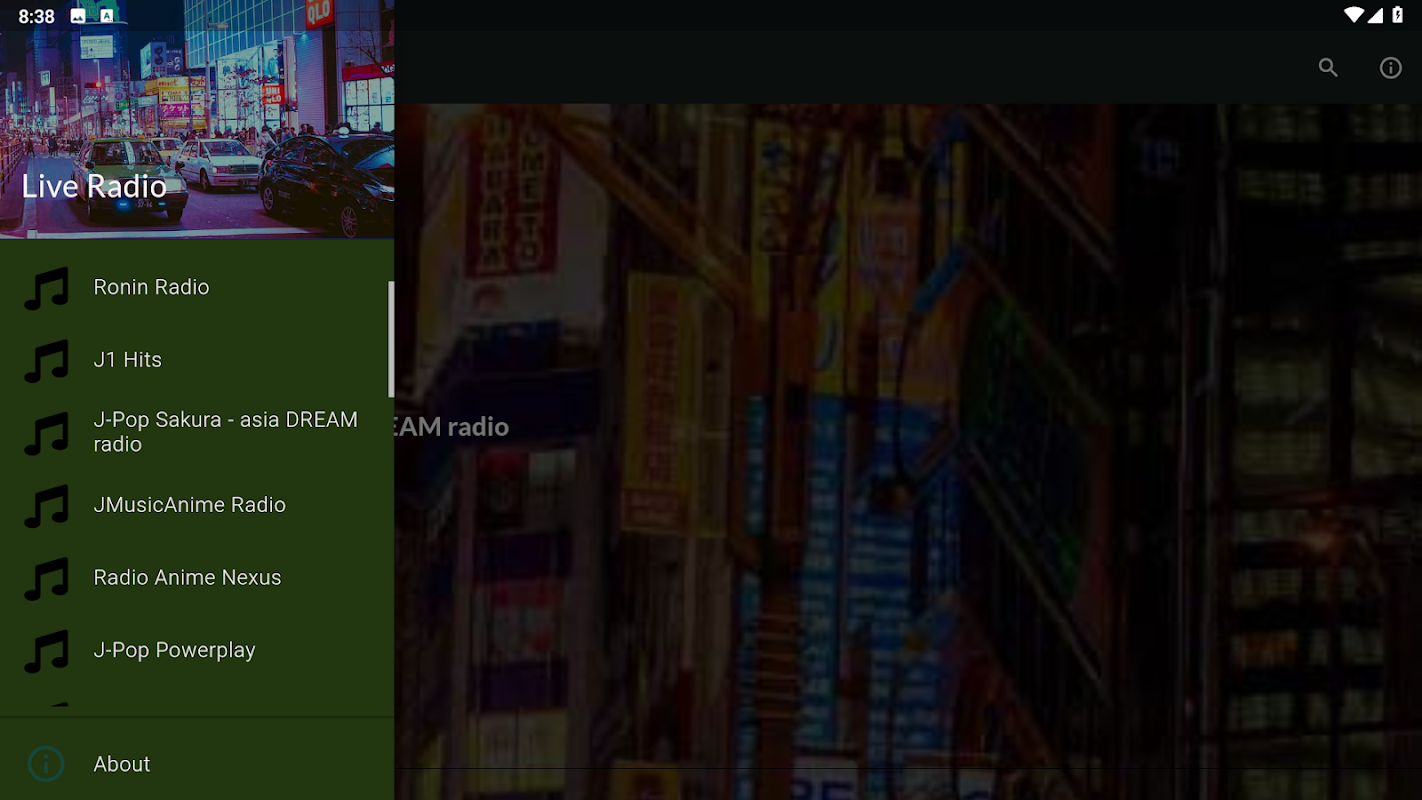The width and height of the screenshot is (1422, 800).
Task: Click the Wi-Fi status icon
Action: pyautogui.click(x=1353, y=15)
